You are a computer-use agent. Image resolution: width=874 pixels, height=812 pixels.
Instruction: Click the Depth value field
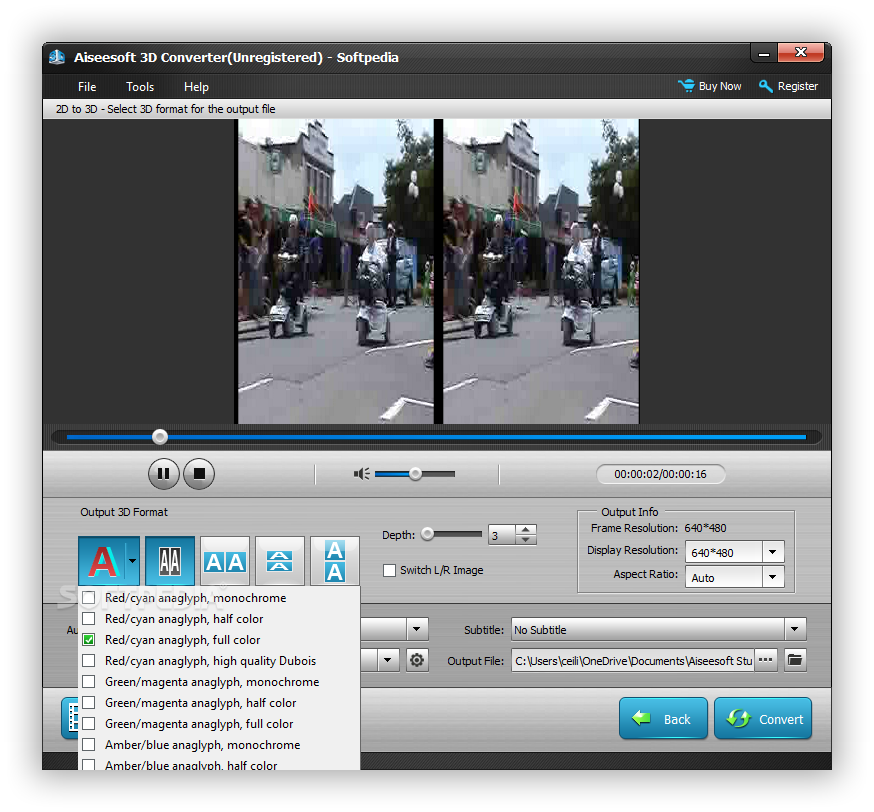502,535
